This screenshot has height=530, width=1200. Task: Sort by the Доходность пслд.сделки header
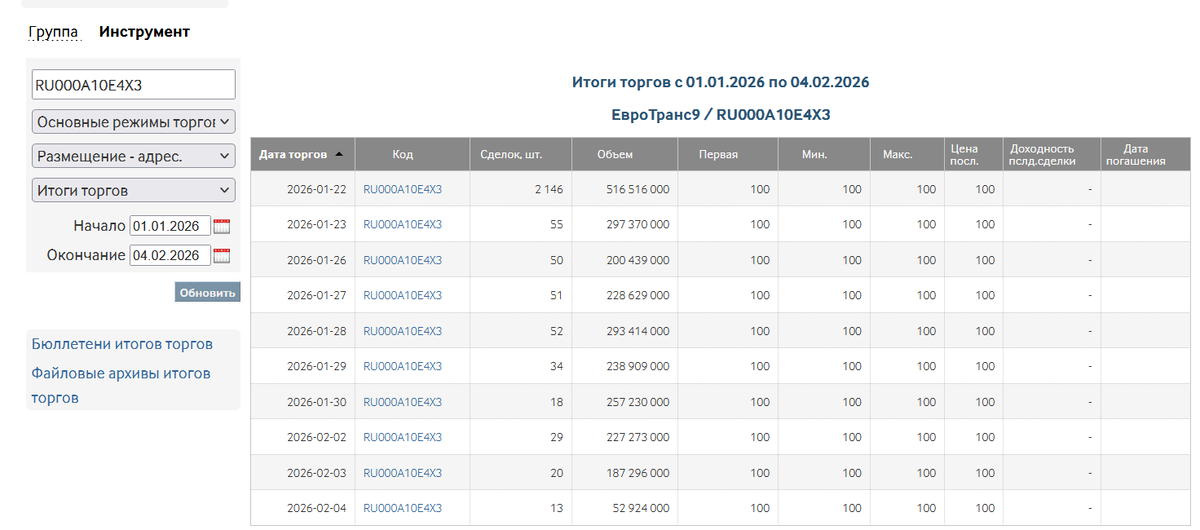click(x=1042, y=155)
